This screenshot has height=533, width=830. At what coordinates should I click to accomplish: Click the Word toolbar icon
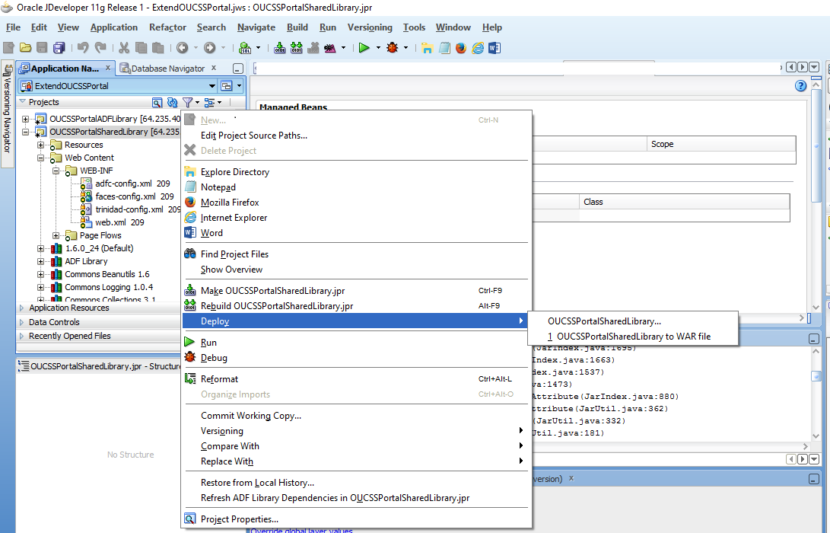(x=494, y=48)
